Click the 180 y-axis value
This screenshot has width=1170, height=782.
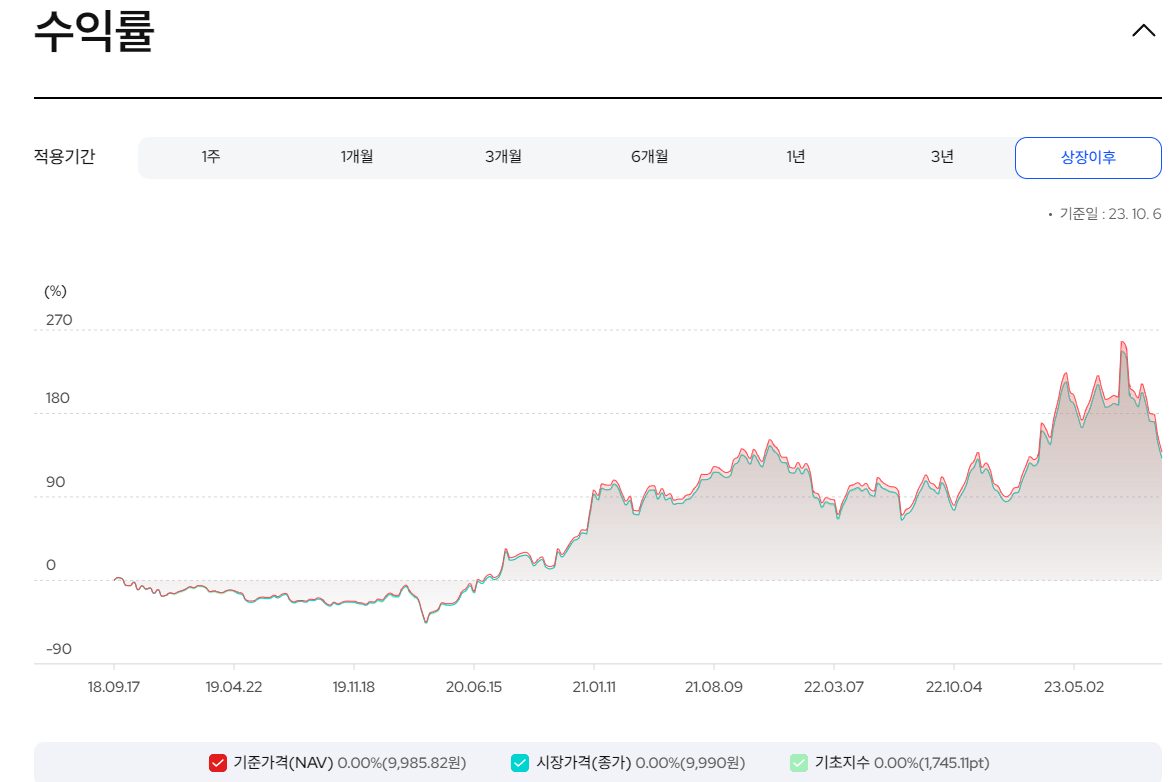pyautogui.click(x=57, y=398)
